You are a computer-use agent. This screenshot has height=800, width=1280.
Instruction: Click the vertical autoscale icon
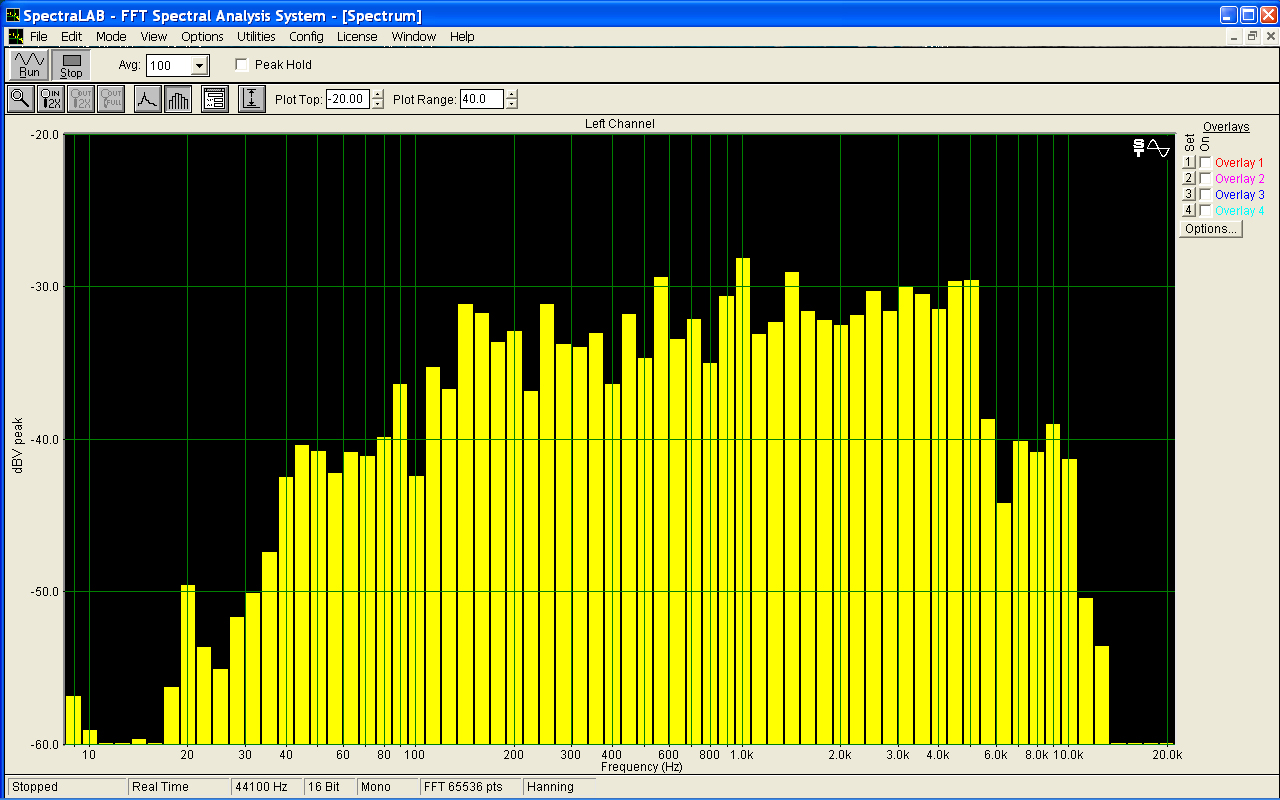252,99
